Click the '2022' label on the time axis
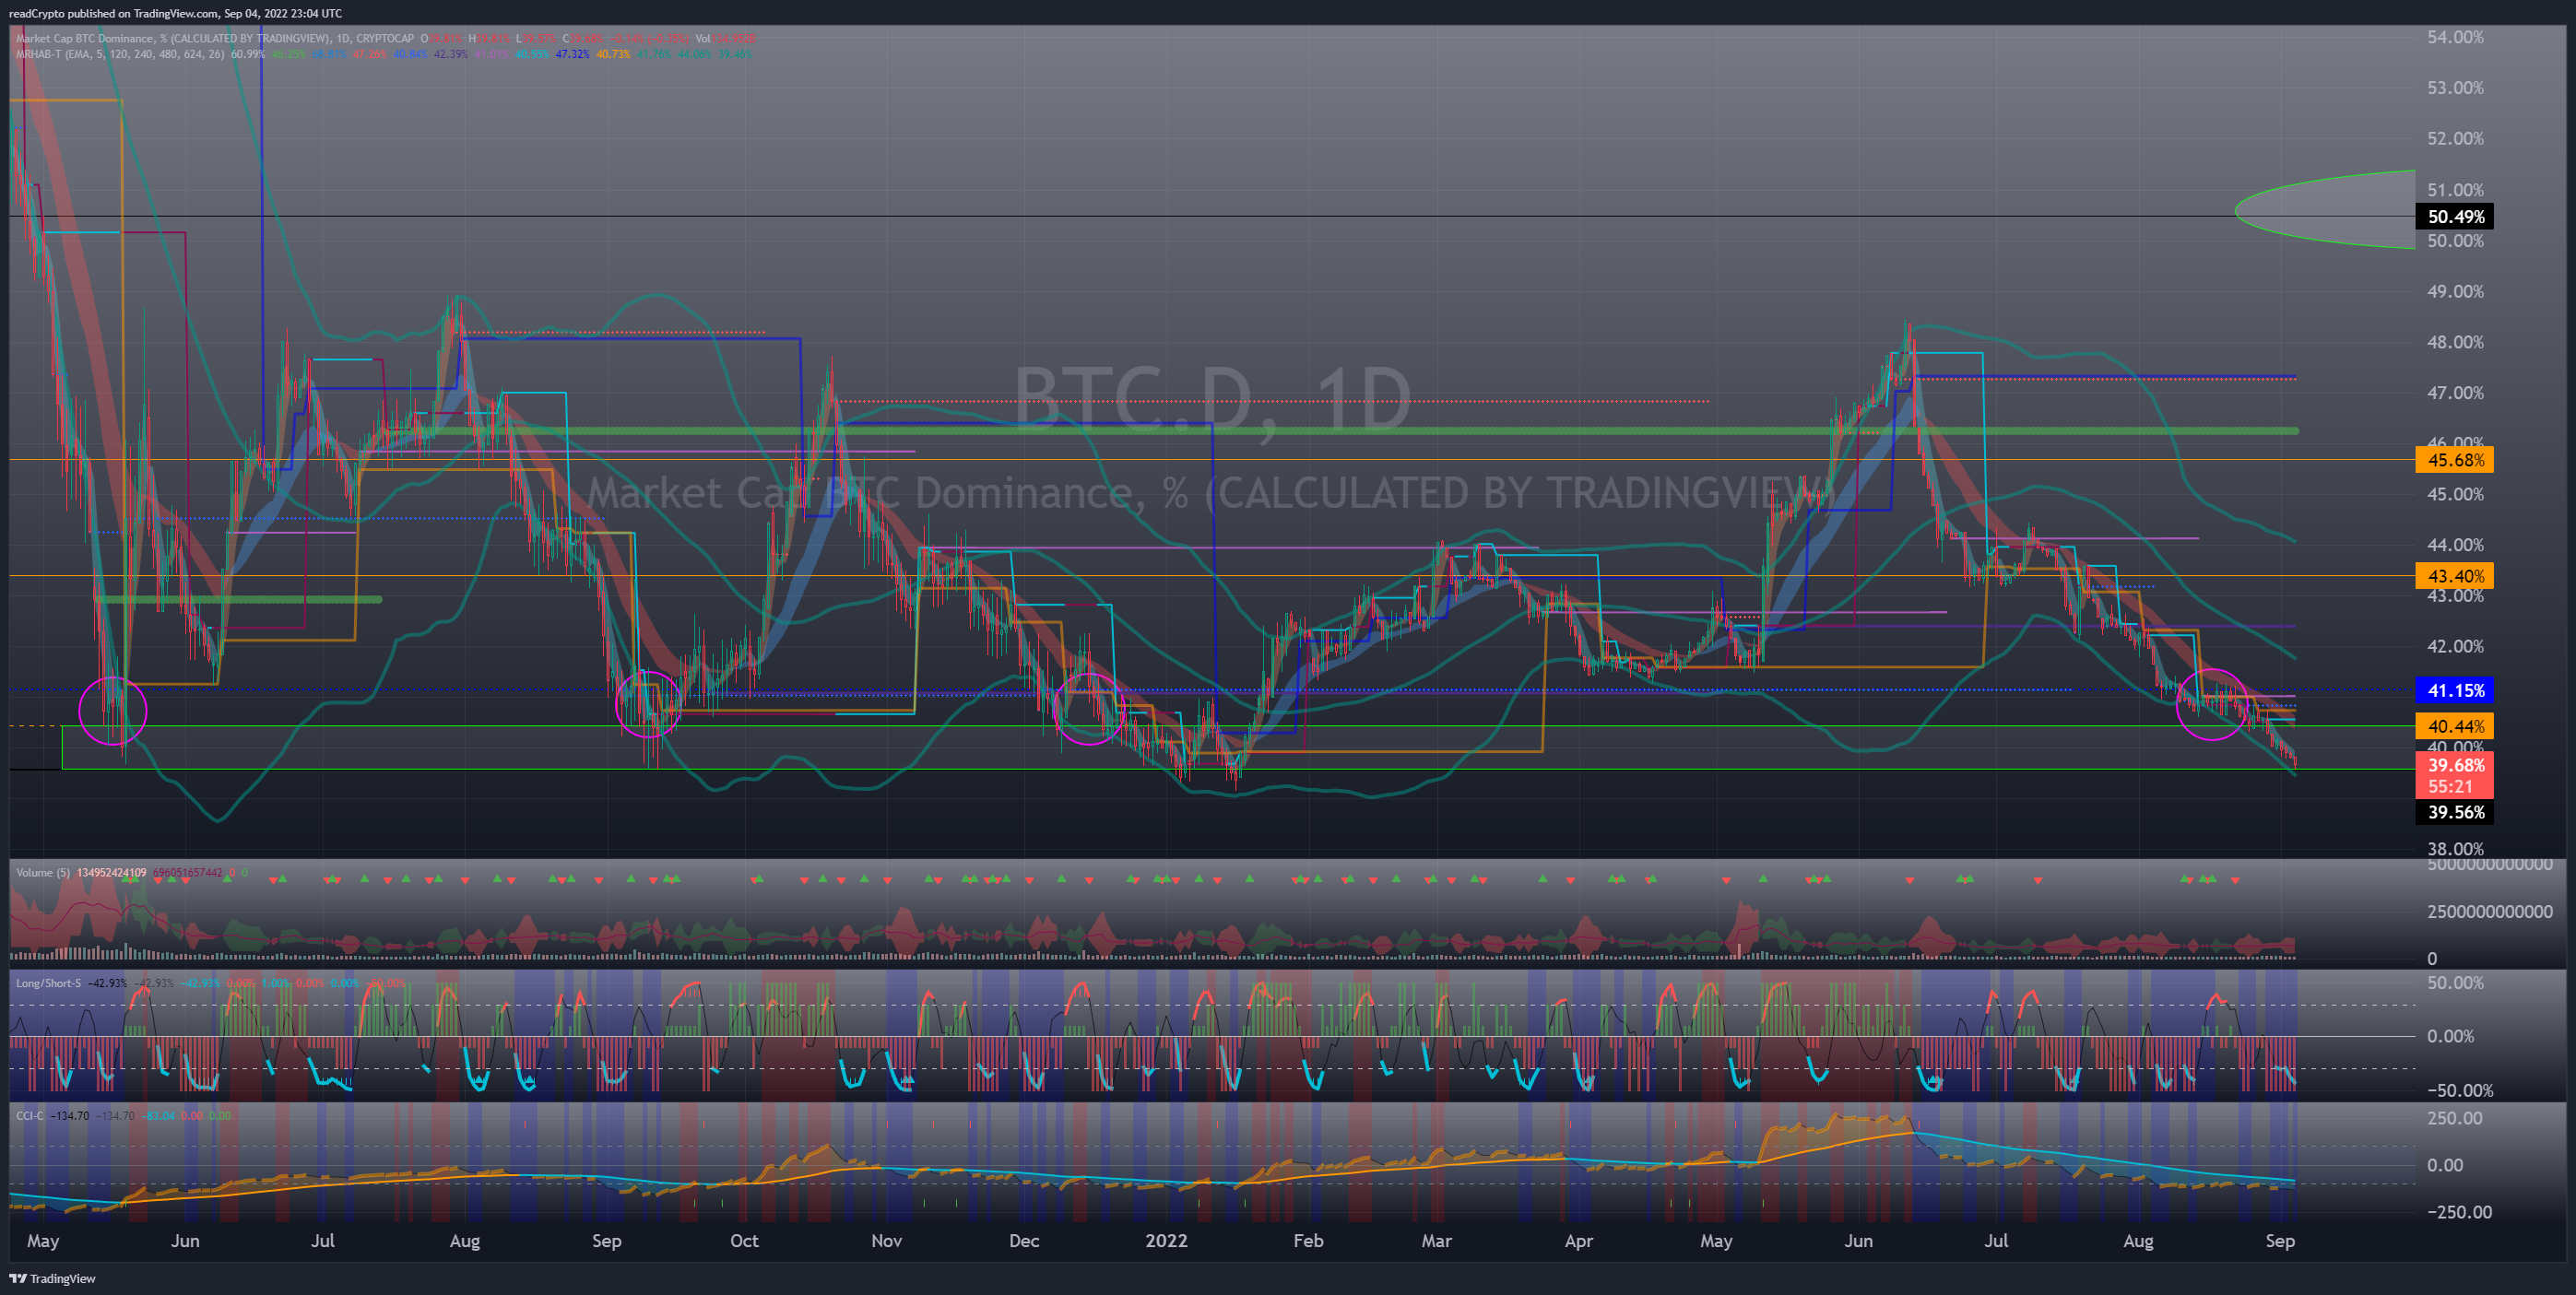The height and width of the screenshot is (1295, 2576). click(x=1166, y=1241)
